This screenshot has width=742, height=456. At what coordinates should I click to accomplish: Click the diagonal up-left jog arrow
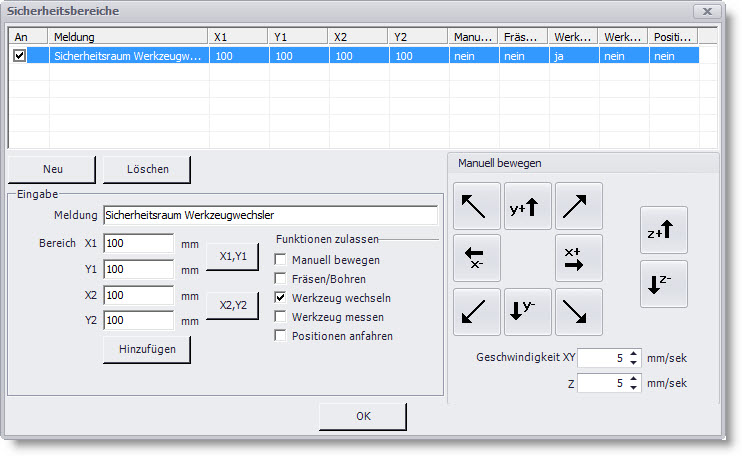coord(477,207)
